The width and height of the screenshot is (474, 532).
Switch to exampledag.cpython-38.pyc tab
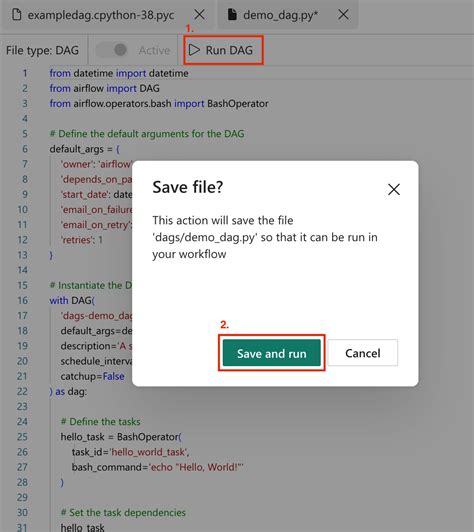tap(101, 15)
